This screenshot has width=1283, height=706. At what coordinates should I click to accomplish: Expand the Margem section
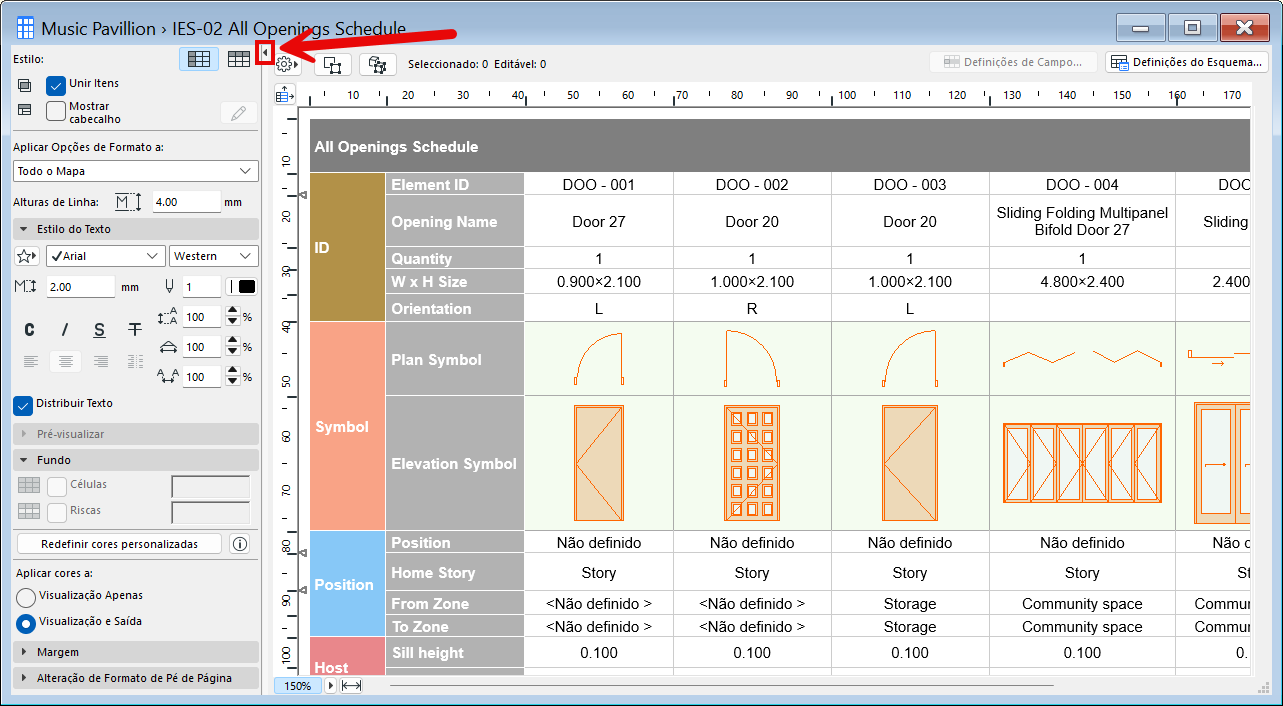(x=135, y=651)
